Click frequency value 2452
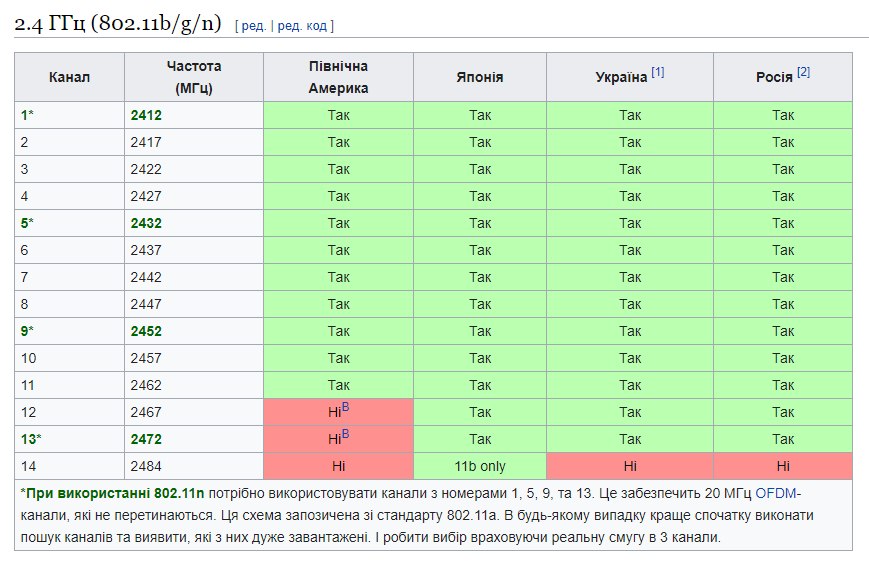Image resolution: width=869 pixels, height=563 pixels. click(146, 331)
